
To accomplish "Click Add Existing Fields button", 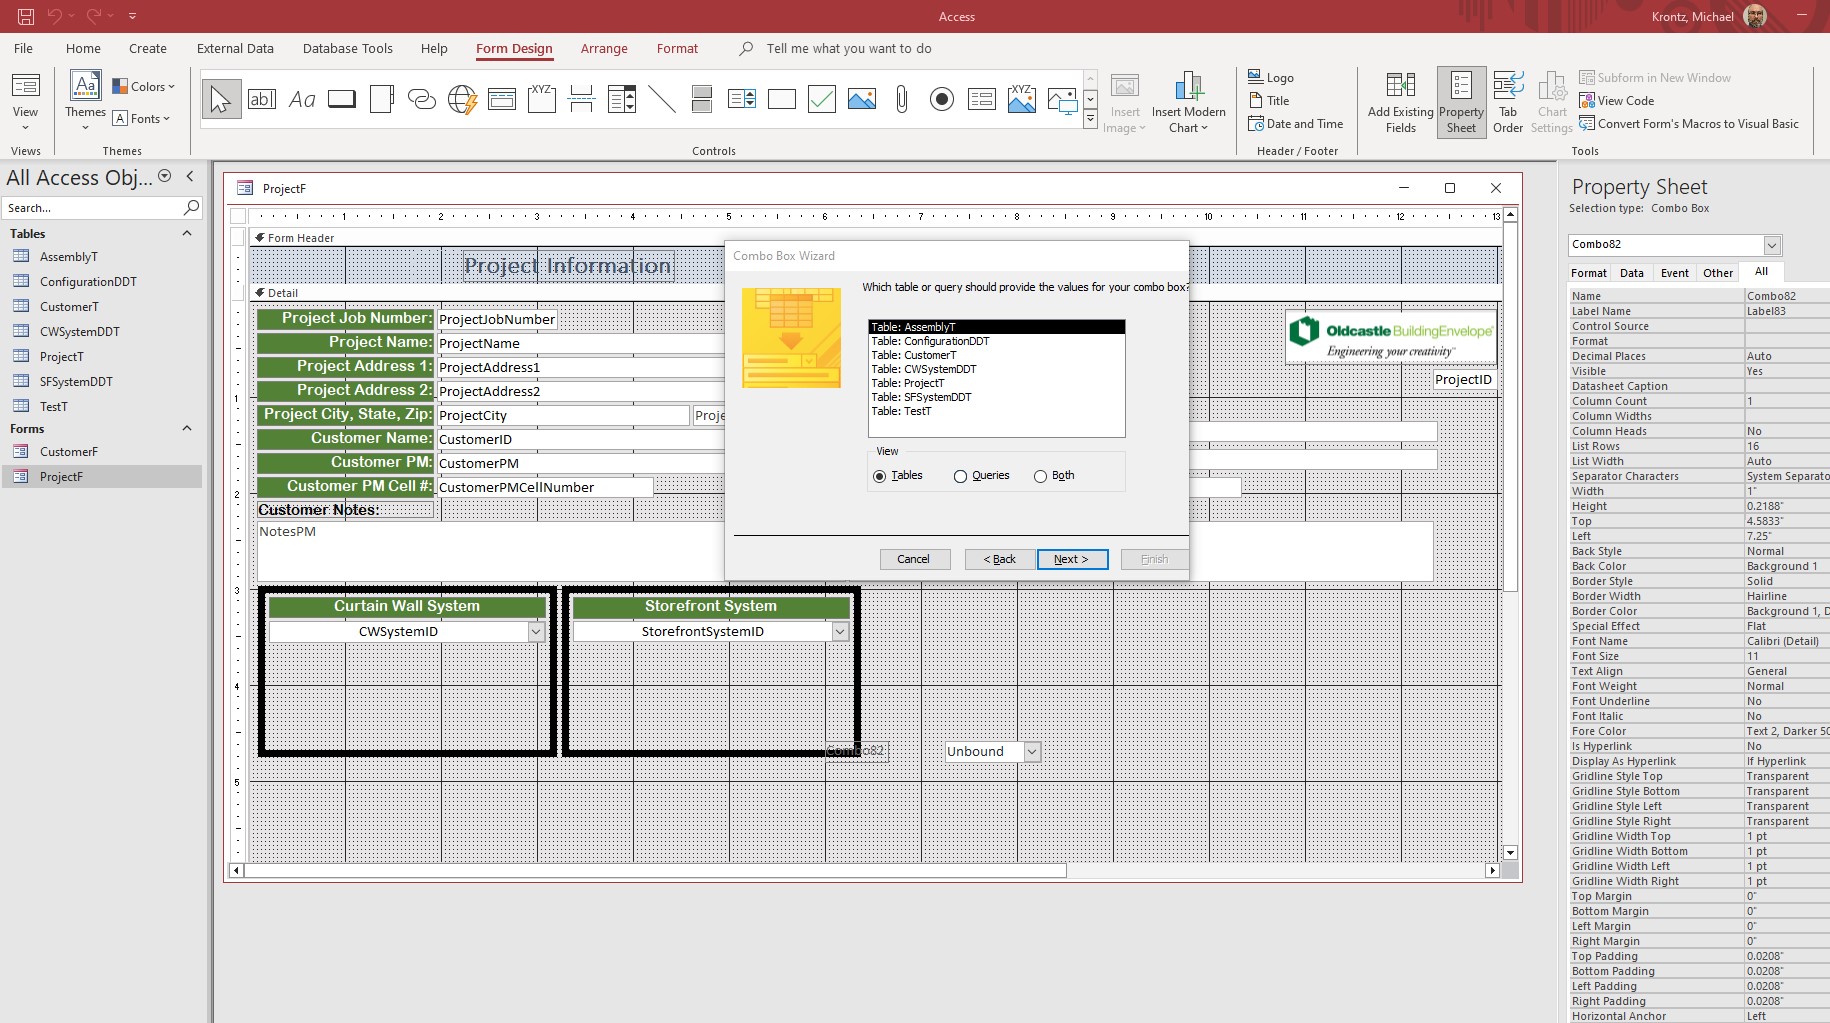I will (x=1400, y=102).
